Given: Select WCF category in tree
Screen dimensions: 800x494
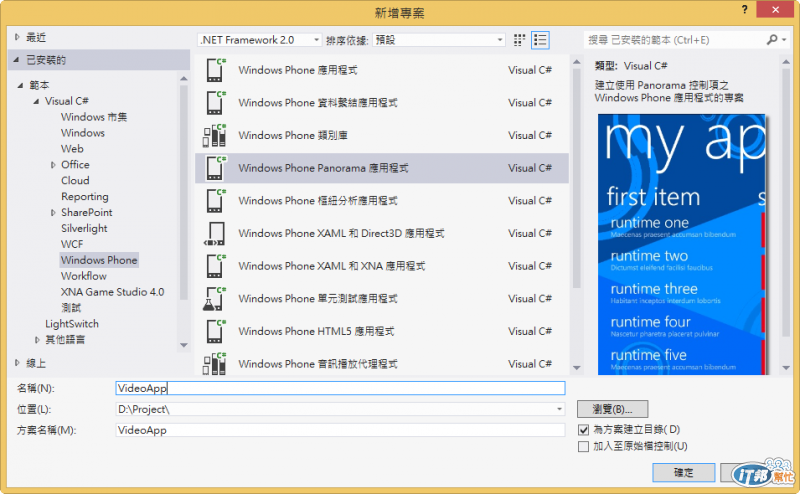Looking at the screenshot, I should (x=72, y=244).
